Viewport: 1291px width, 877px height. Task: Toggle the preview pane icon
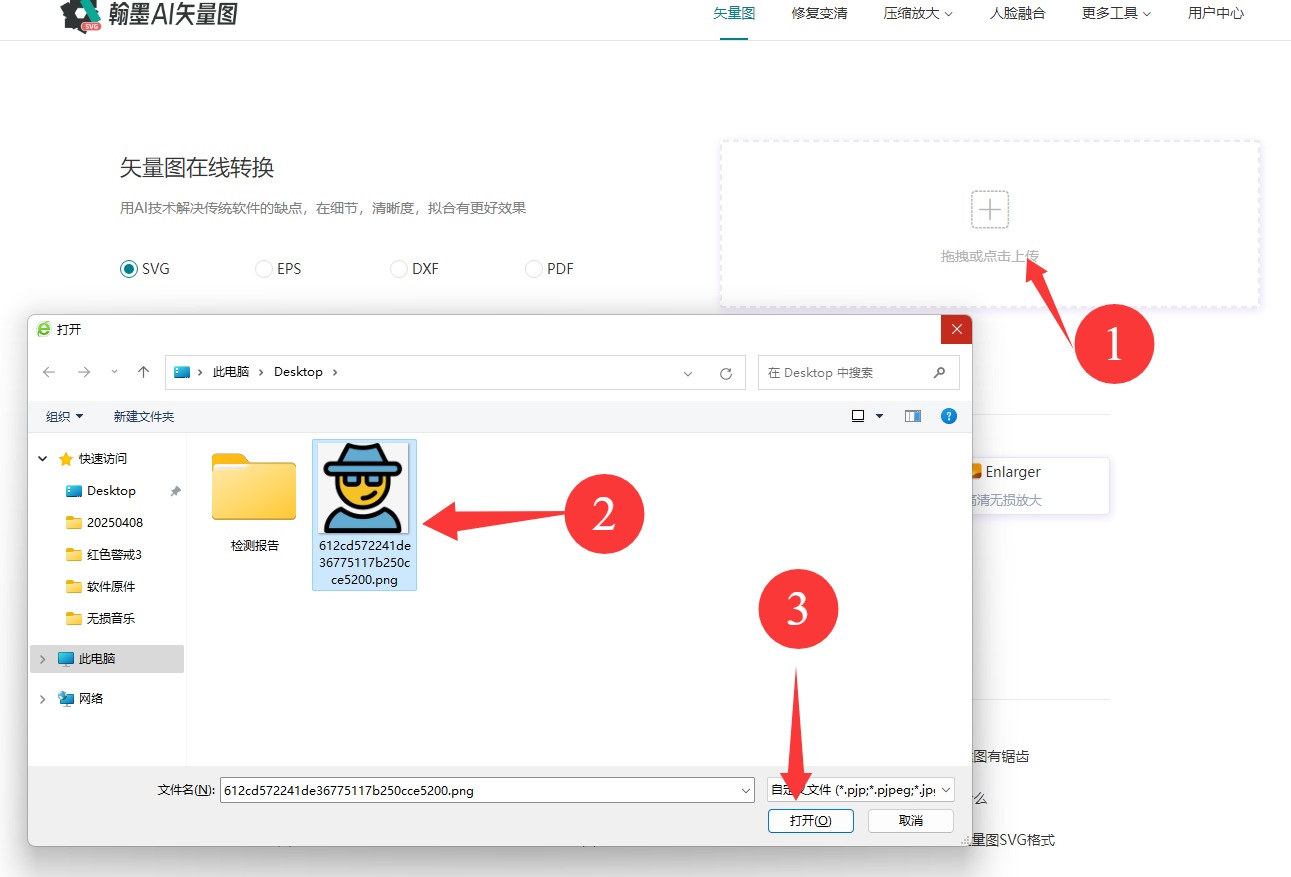click(x=912, y=416)
